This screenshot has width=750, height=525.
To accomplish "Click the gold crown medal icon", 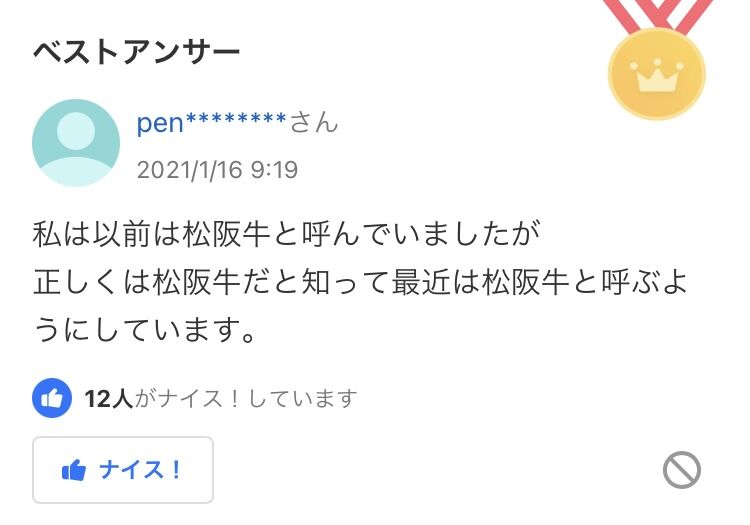I will click(657, 73).
